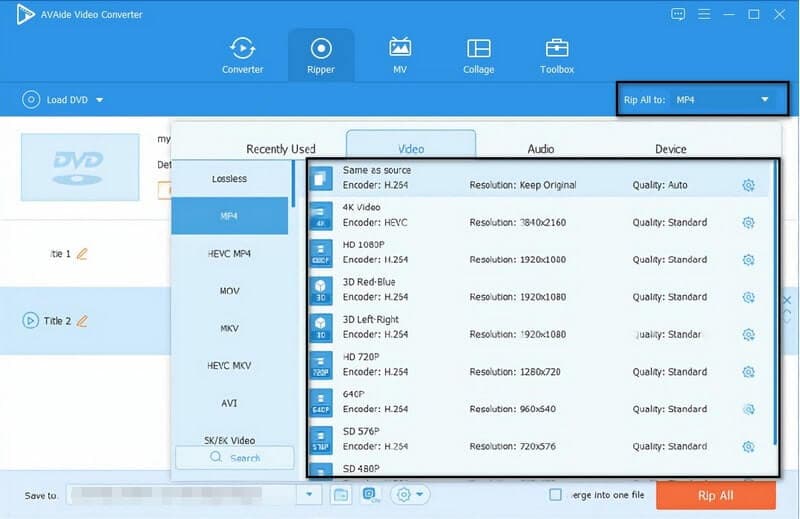The height and width of the screenshot is (519, 800).
Task: Open settings gear for SD 576P preset
Action: pyautogui.click(x=748, y=447)
